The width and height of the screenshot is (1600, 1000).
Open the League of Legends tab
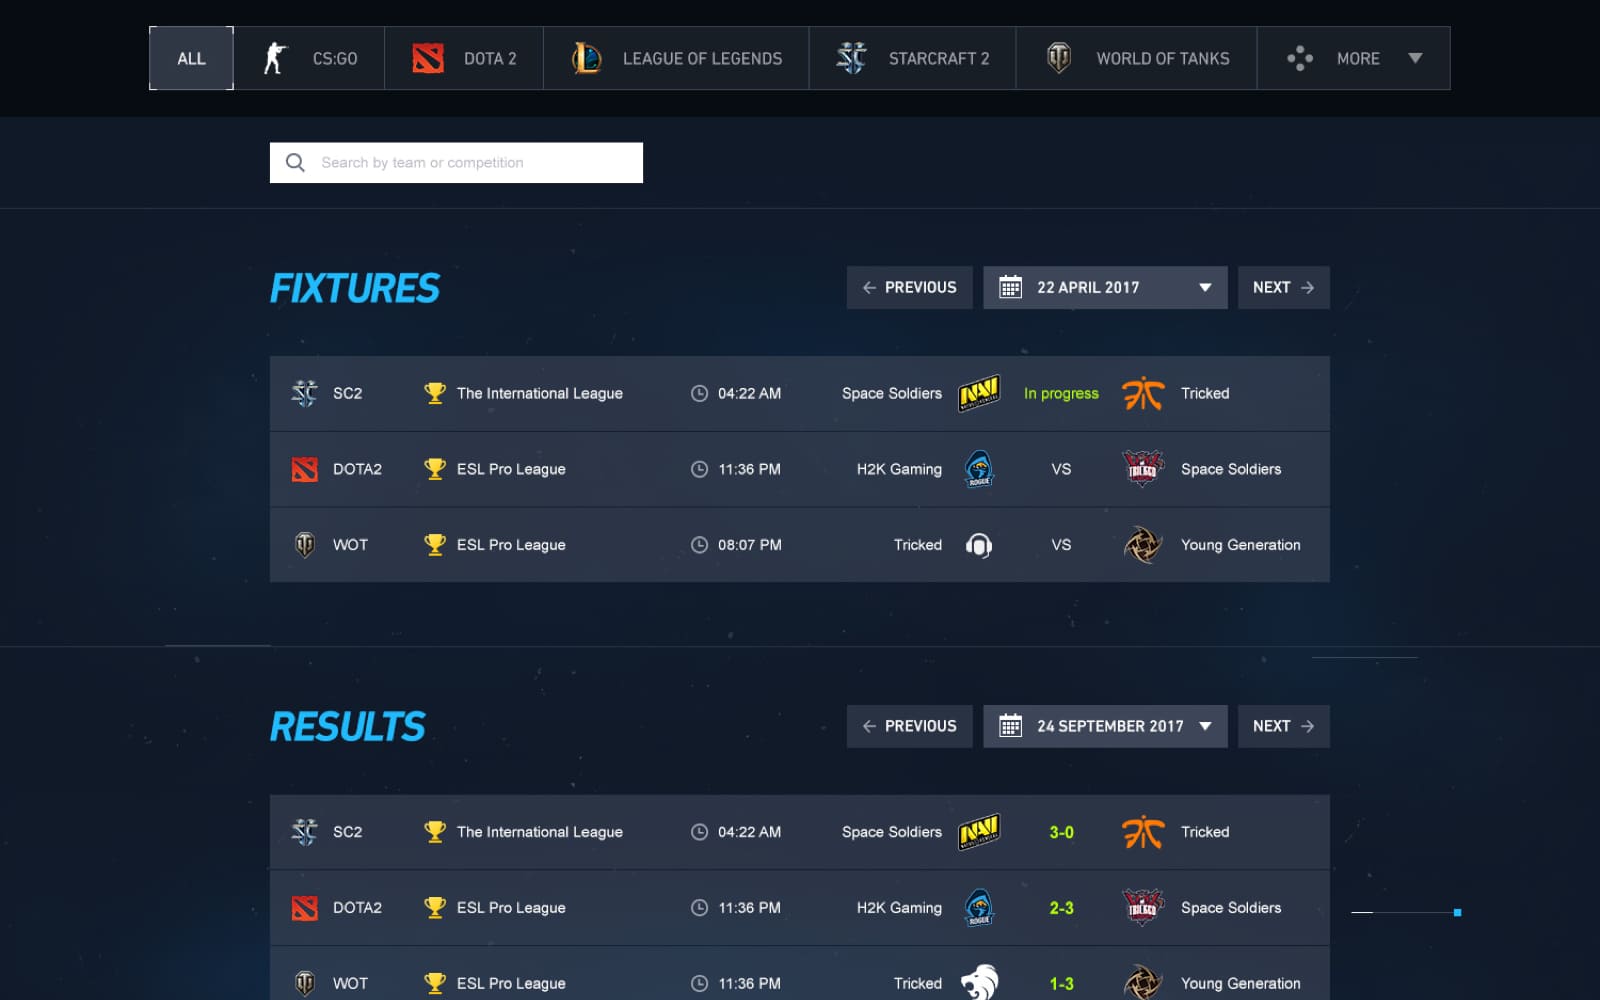click(x=676, y=59)
